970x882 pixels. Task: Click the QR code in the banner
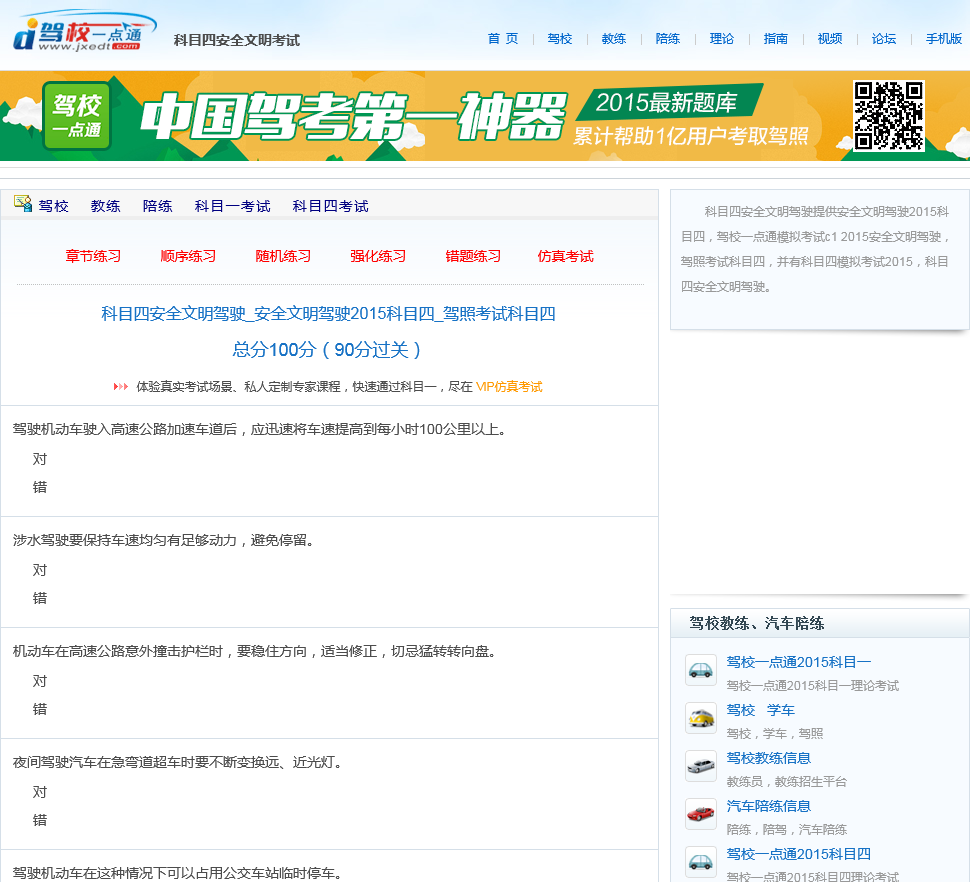click(x=889, y=116)
